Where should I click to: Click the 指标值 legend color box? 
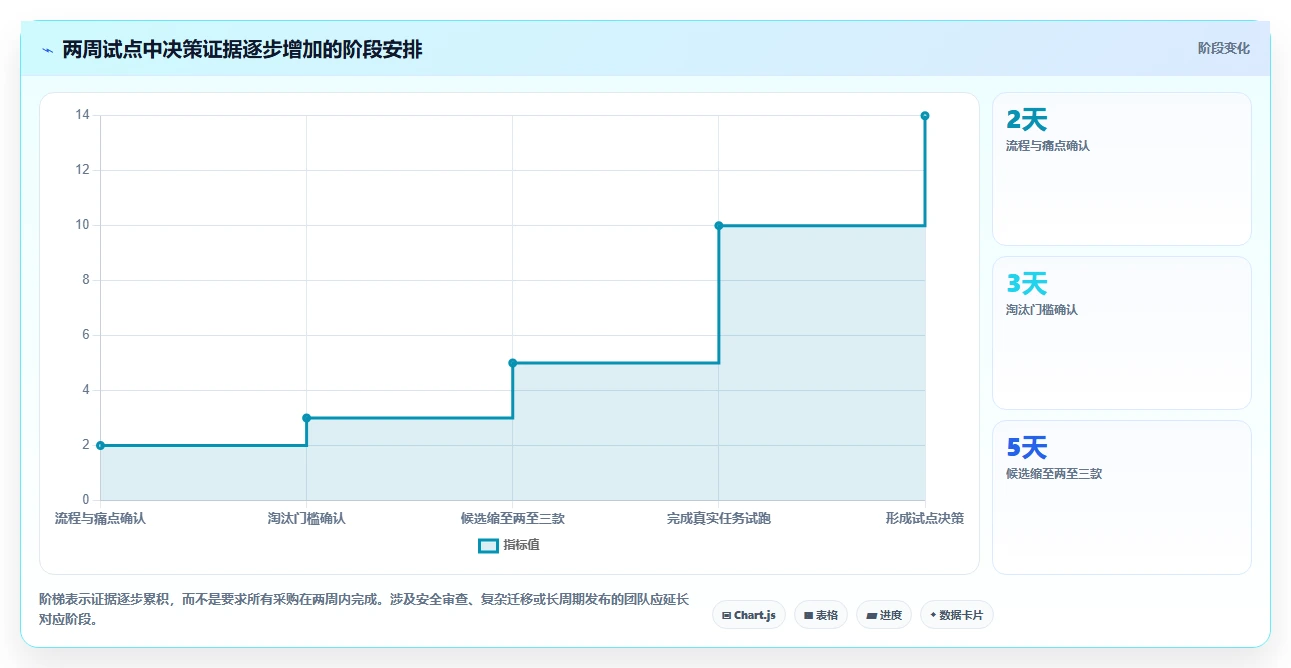point(488,545)
